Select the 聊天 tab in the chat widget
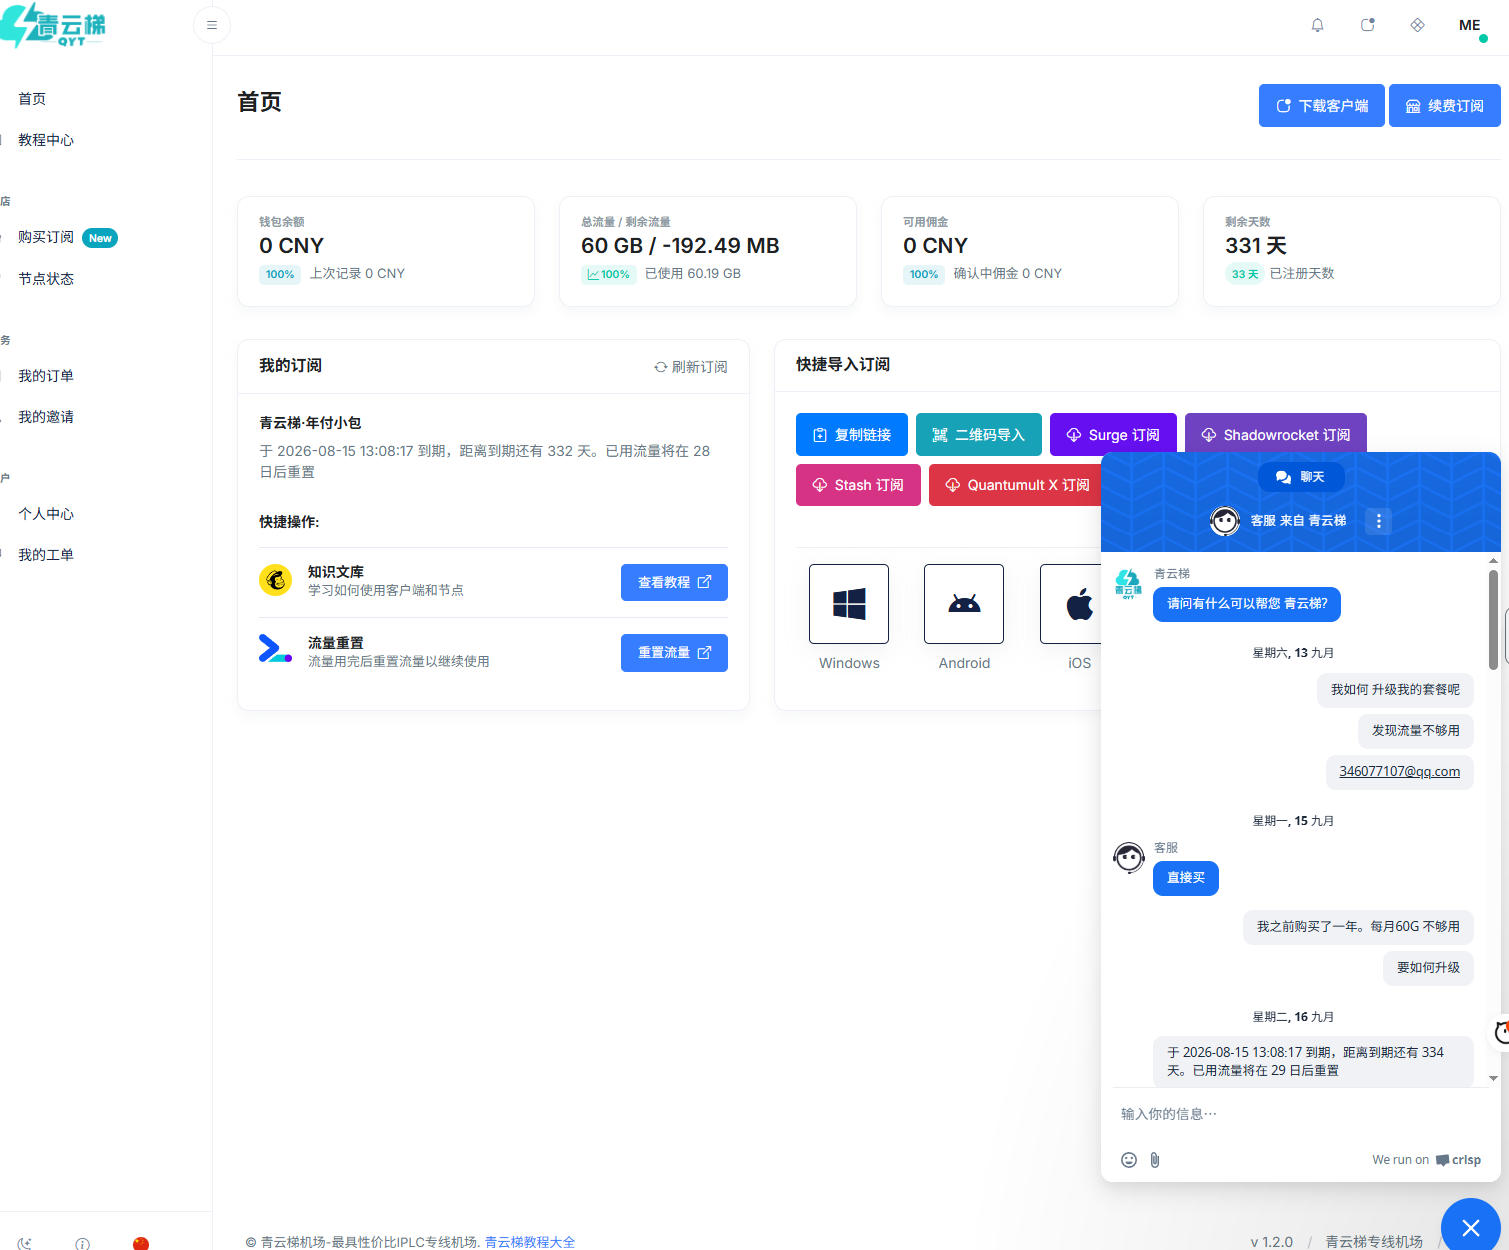The height and width of the screenshot is (1250, 1509). pos(1300,477)
